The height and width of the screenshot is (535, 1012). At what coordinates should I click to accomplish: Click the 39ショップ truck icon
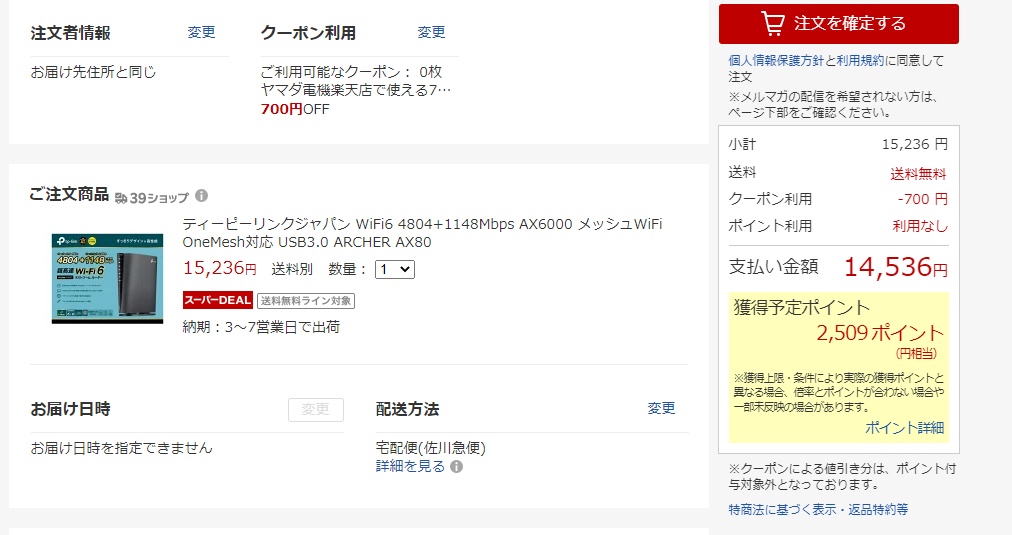tap(121, 198)
